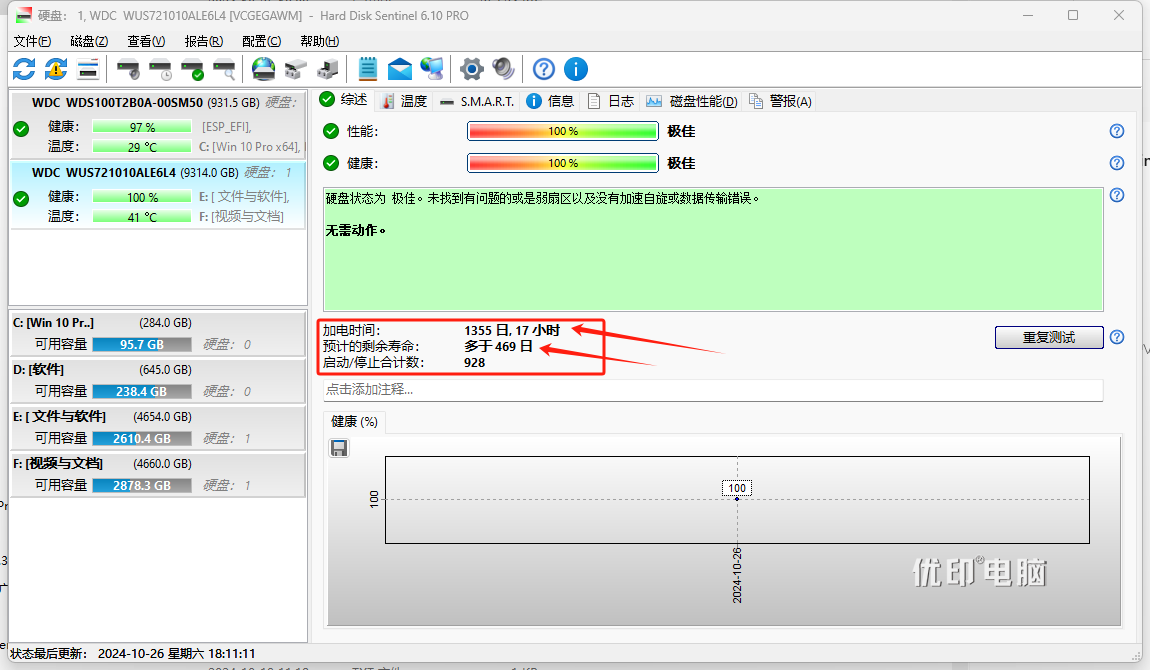This screenshot has height=670, width=1150.
Task: Select the D: [软件] partition
Action: 158,380
